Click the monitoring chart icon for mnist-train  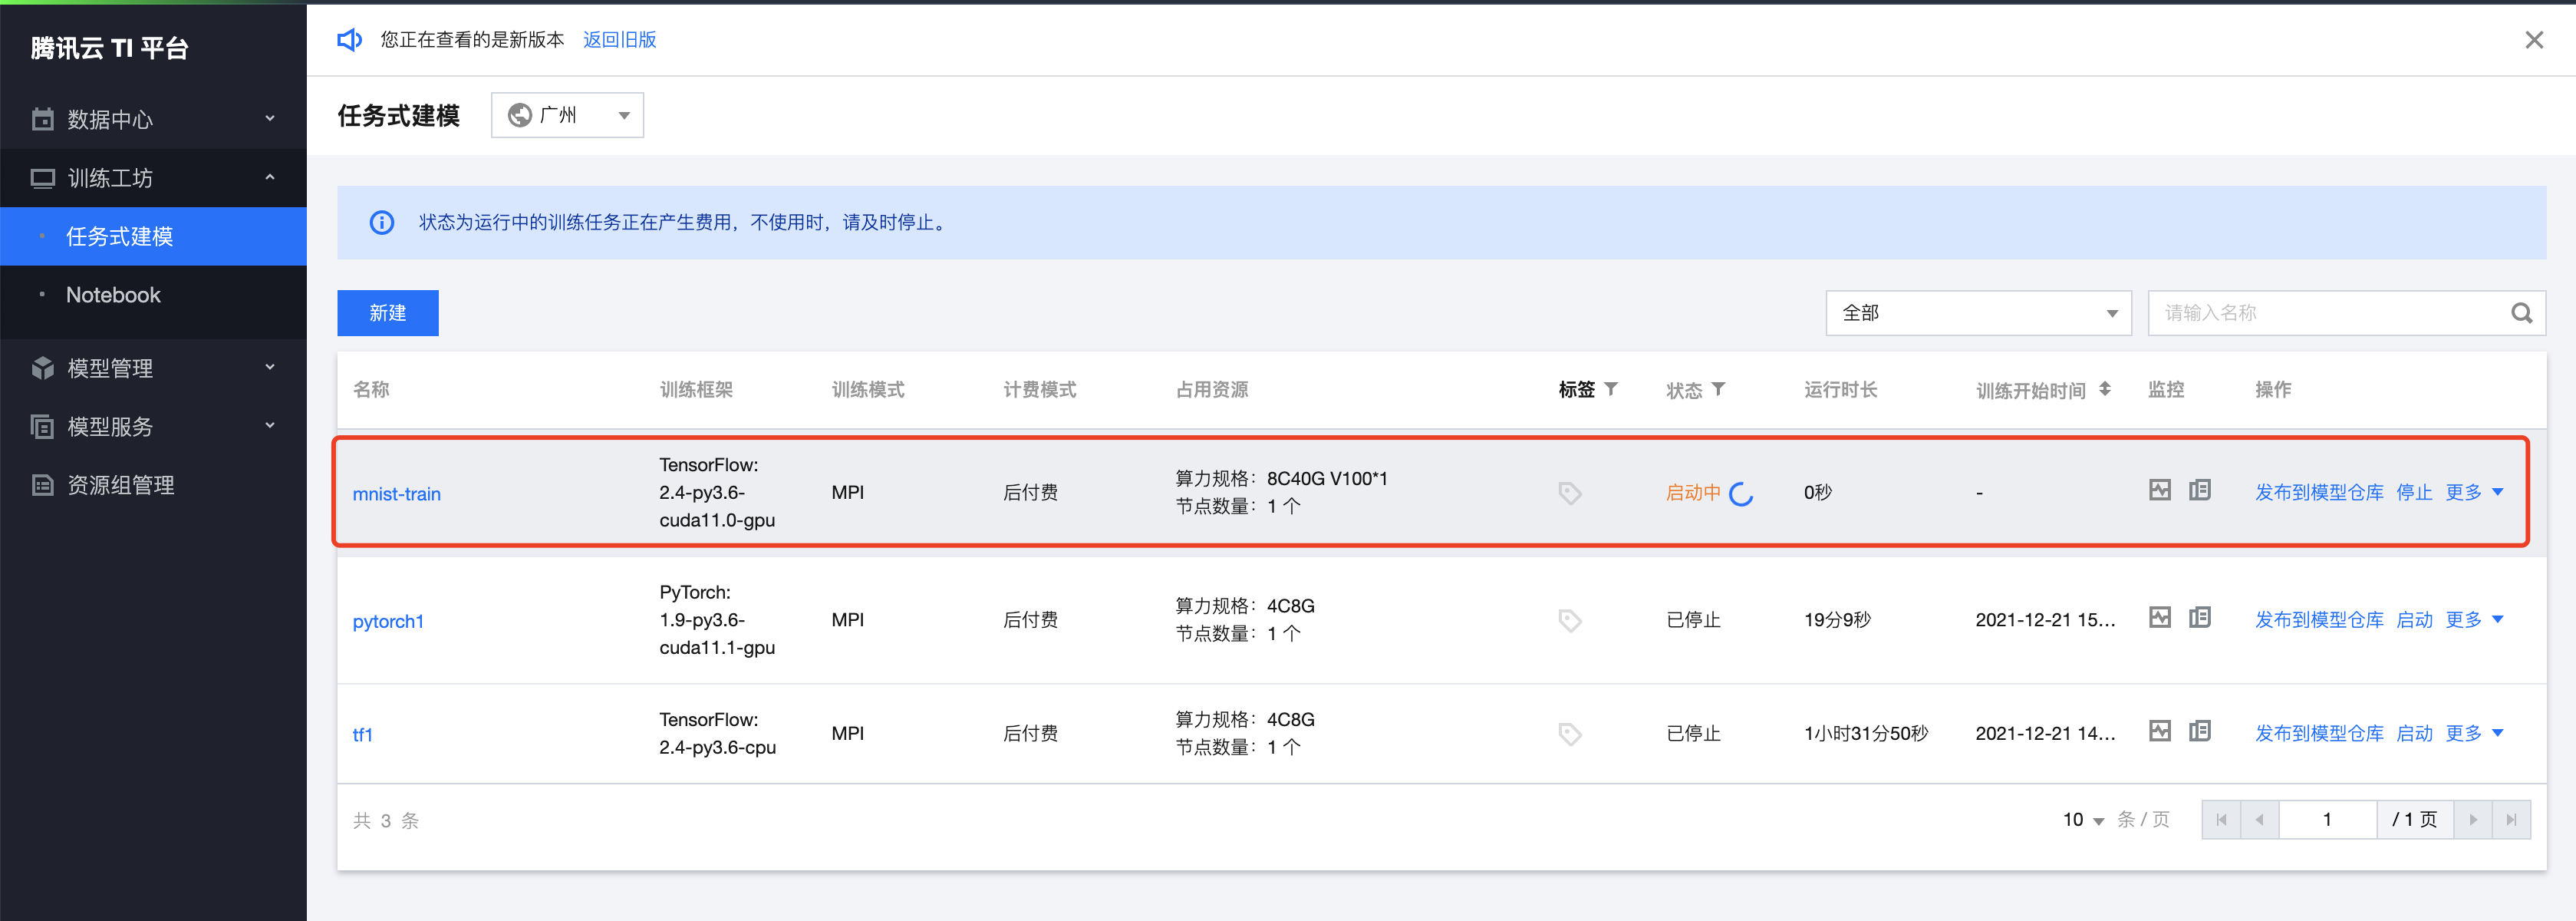tap(2159, 490)
